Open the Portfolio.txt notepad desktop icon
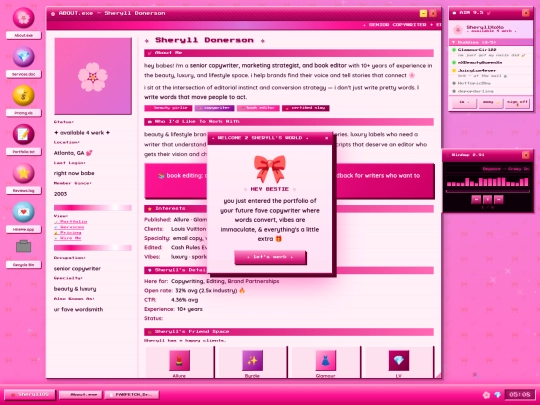Image resolution: width=540 pixels, height=405 pixels. [23, 134]
